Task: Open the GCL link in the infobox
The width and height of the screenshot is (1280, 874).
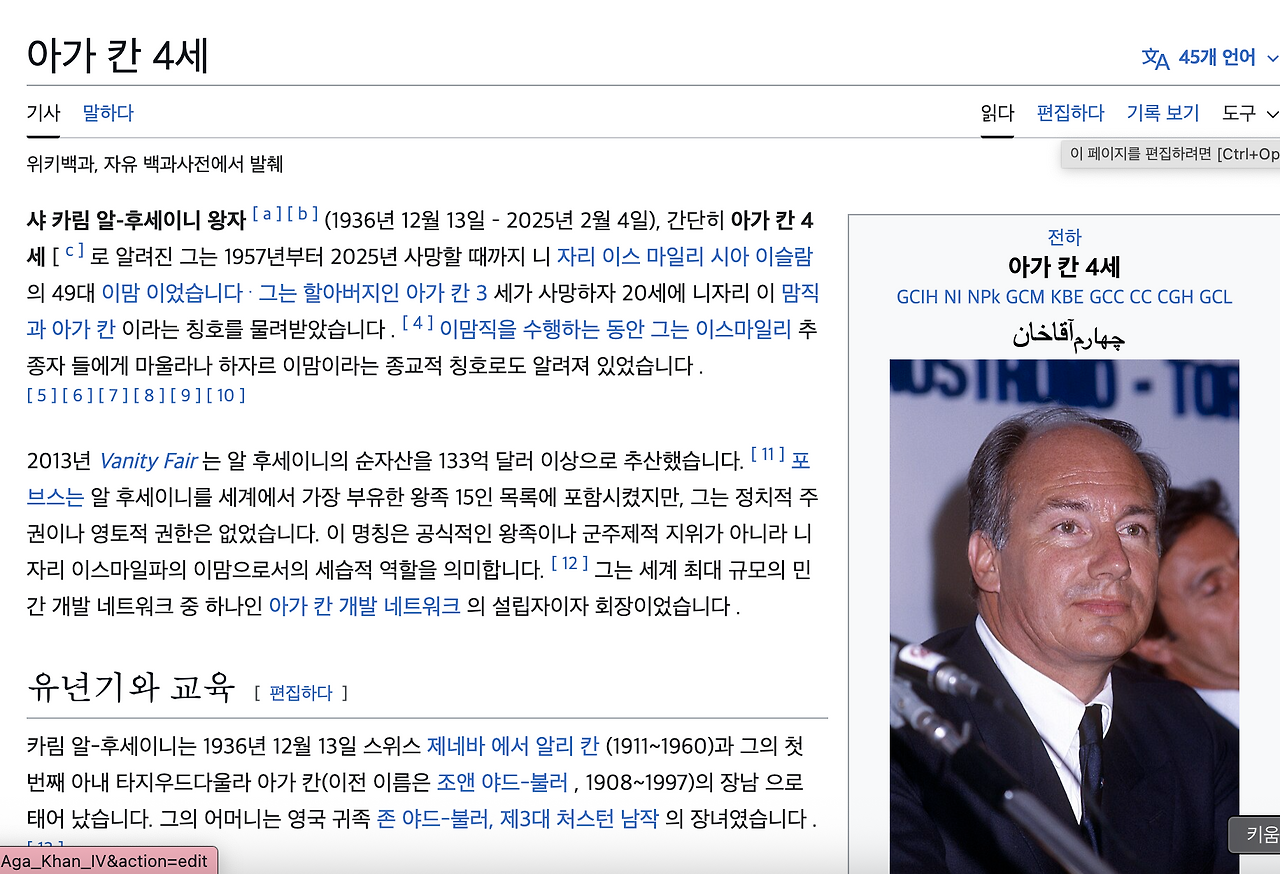Action: (1216, 297)
